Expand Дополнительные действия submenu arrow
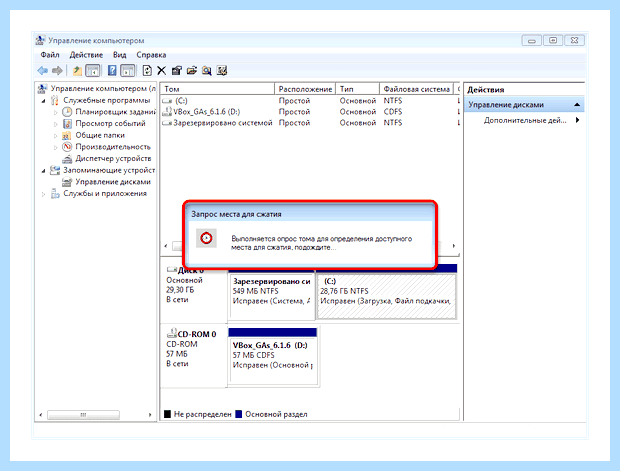 click(578, 120)
